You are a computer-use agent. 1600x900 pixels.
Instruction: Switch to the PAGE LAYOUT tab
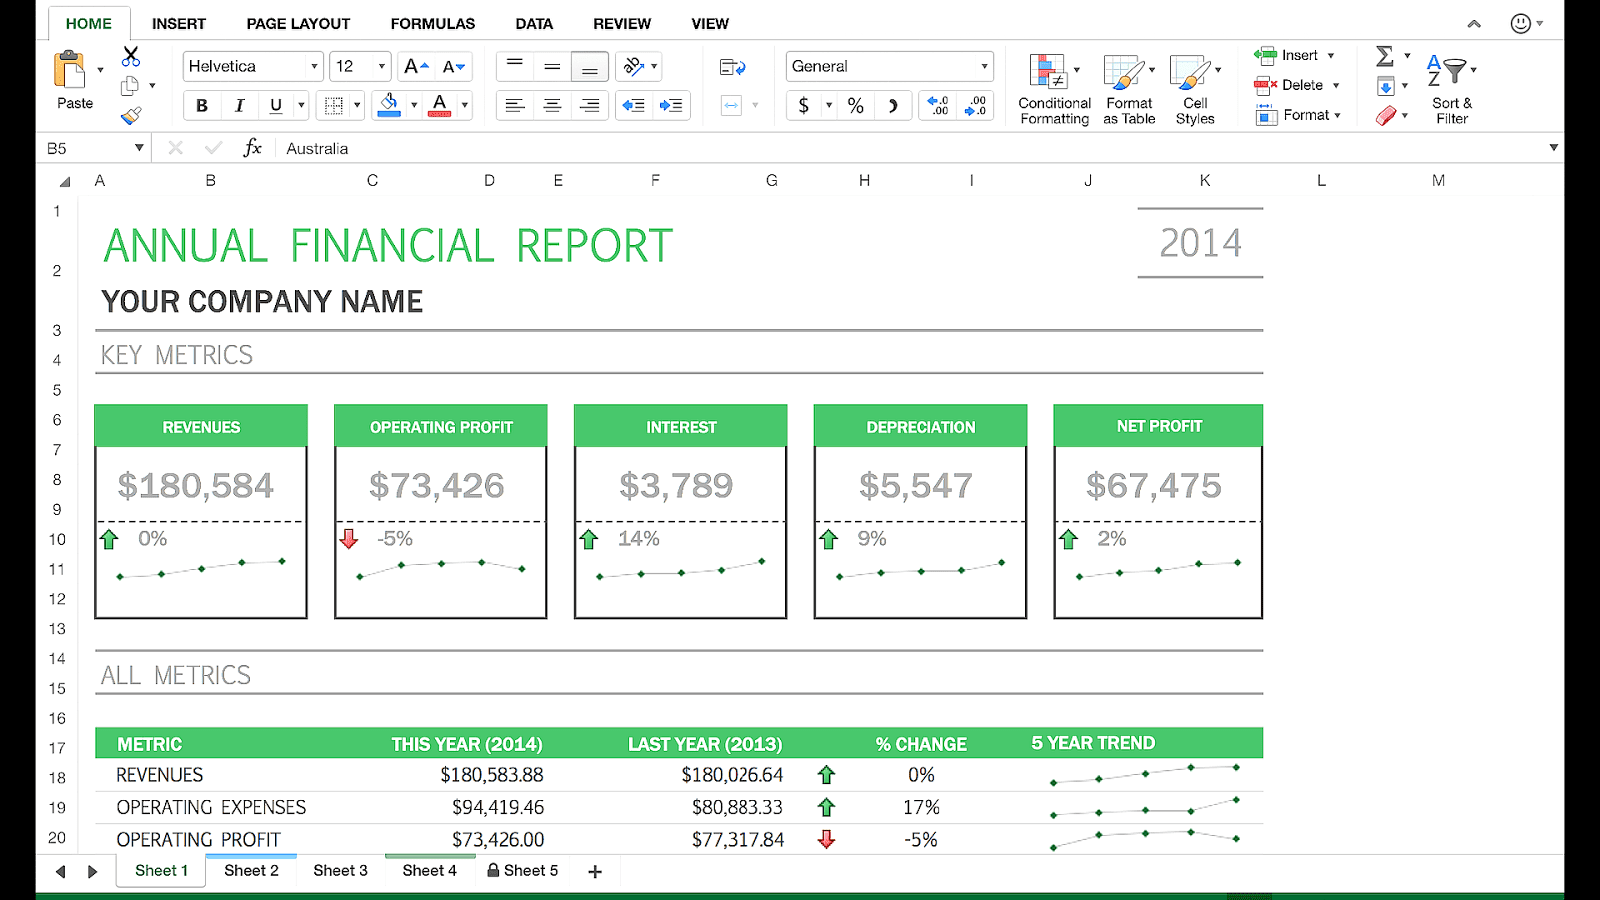pyautogui.click(x=298, y=24)
